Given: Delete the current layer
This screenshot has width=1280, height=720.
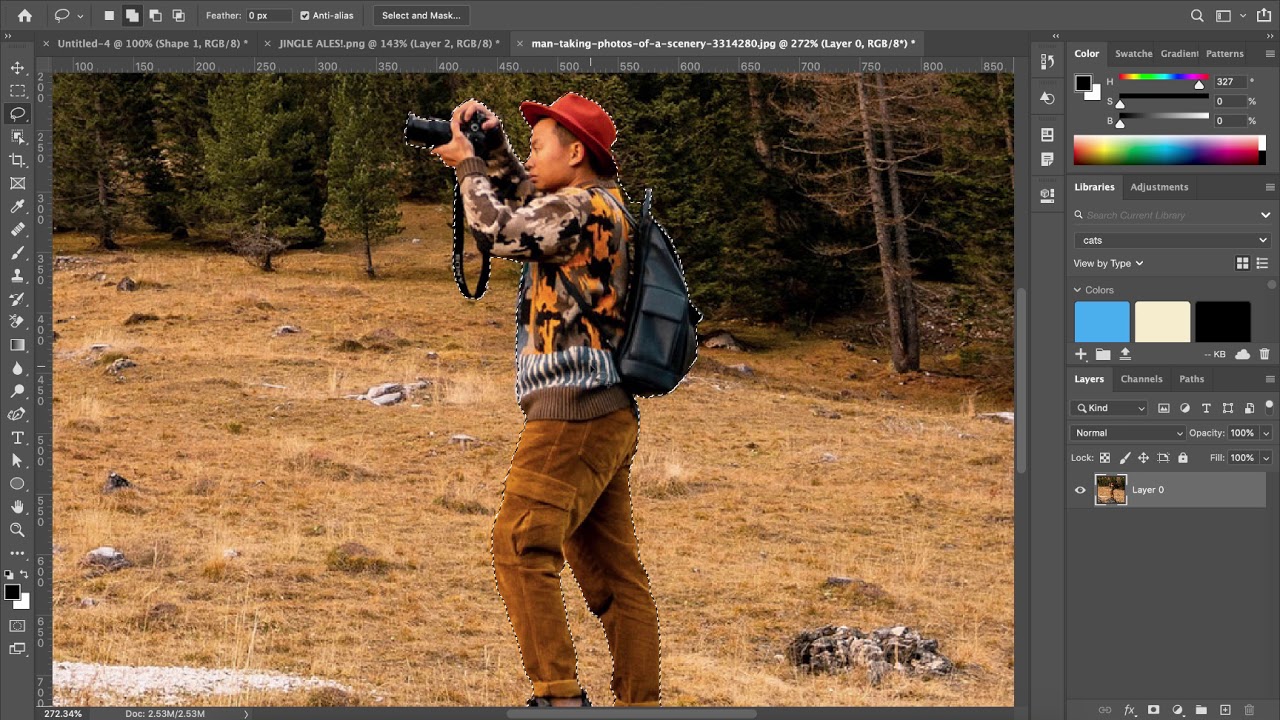Looking at the screenshot, I should point(1249,710).
